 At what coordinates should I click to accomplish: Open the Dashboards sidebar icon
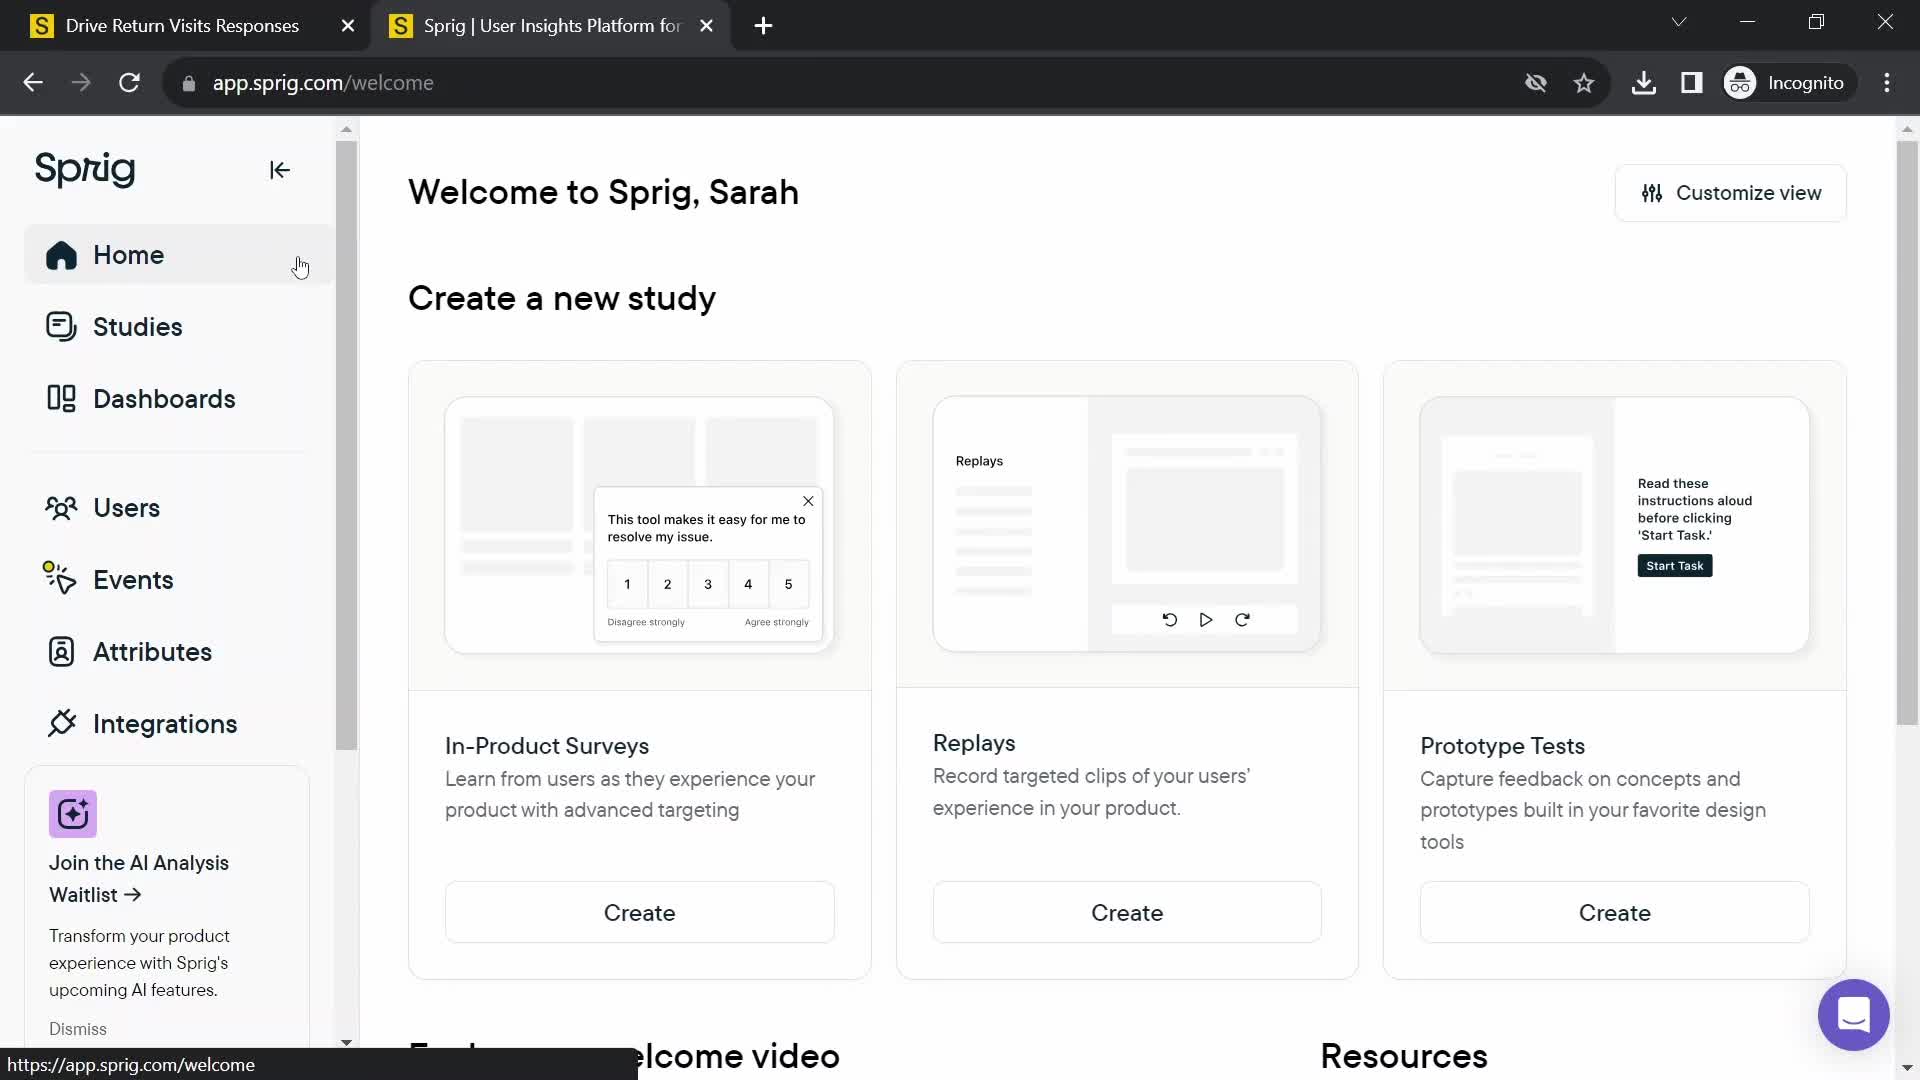tap(61, 398)
